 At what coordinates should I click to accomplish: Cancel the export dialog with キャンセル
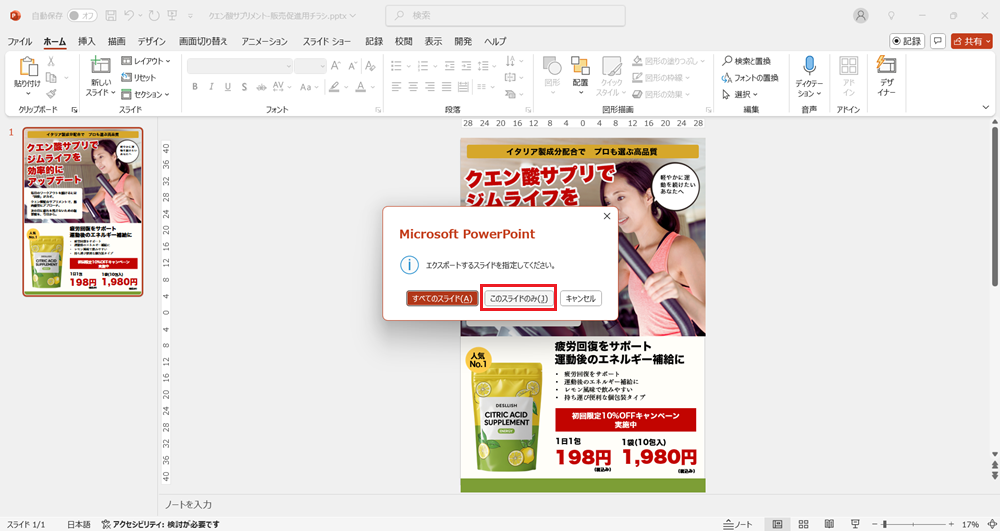[580, 298]
